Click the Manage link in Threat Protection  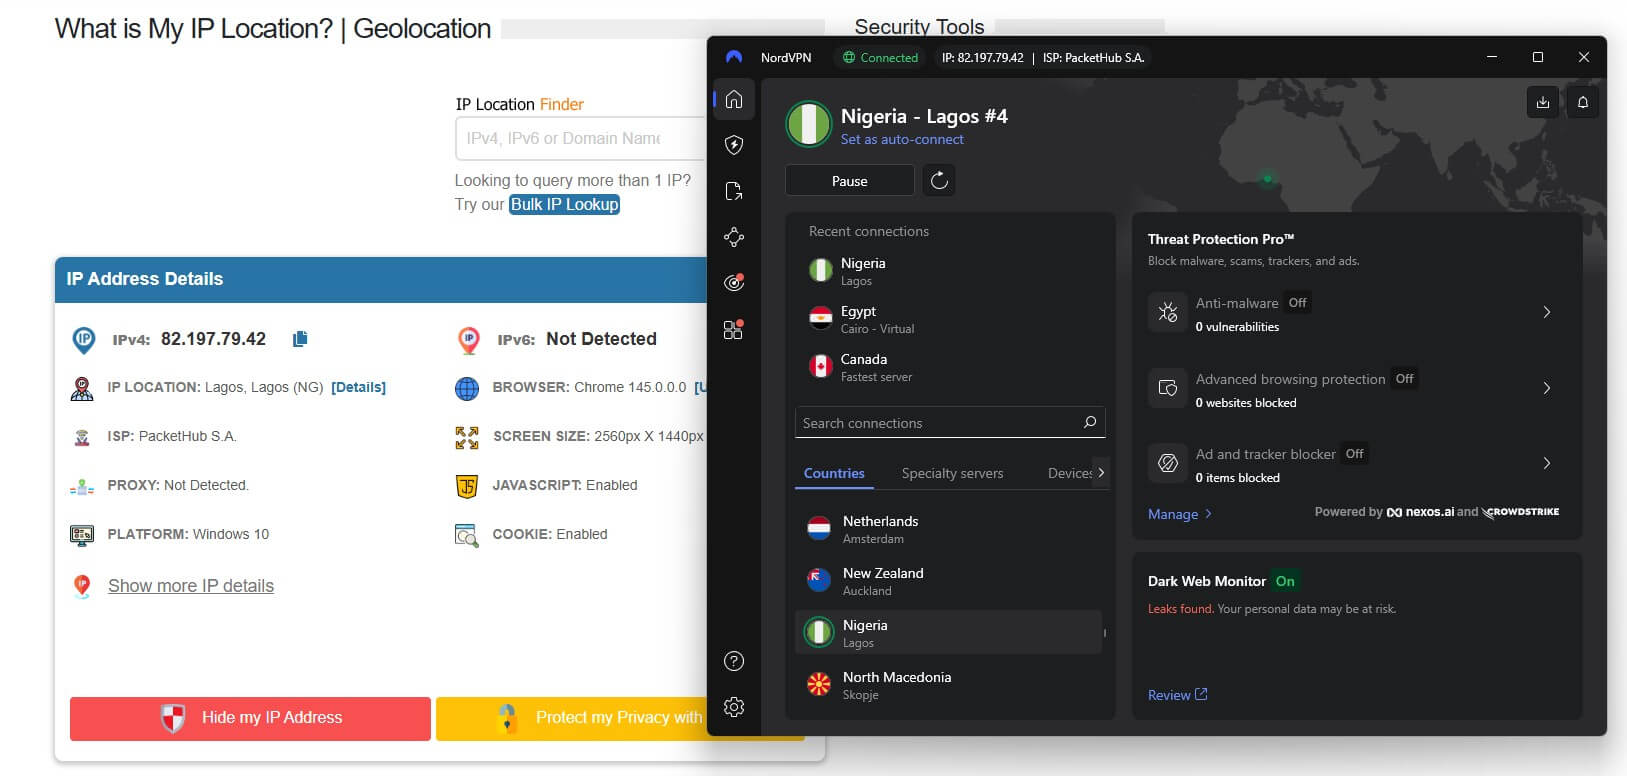coord(1173,514)
